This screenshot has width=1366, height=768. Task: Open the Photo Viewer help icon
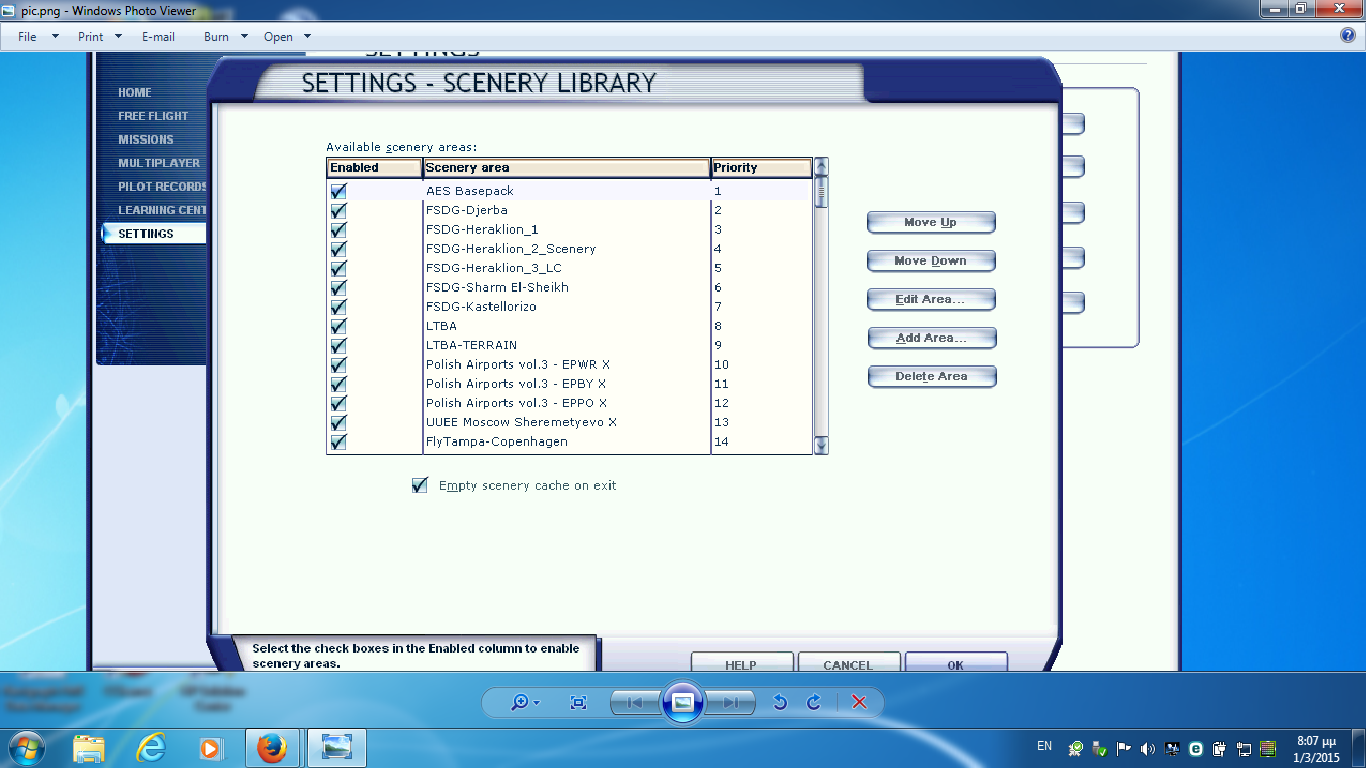[x=1348, y=36]
